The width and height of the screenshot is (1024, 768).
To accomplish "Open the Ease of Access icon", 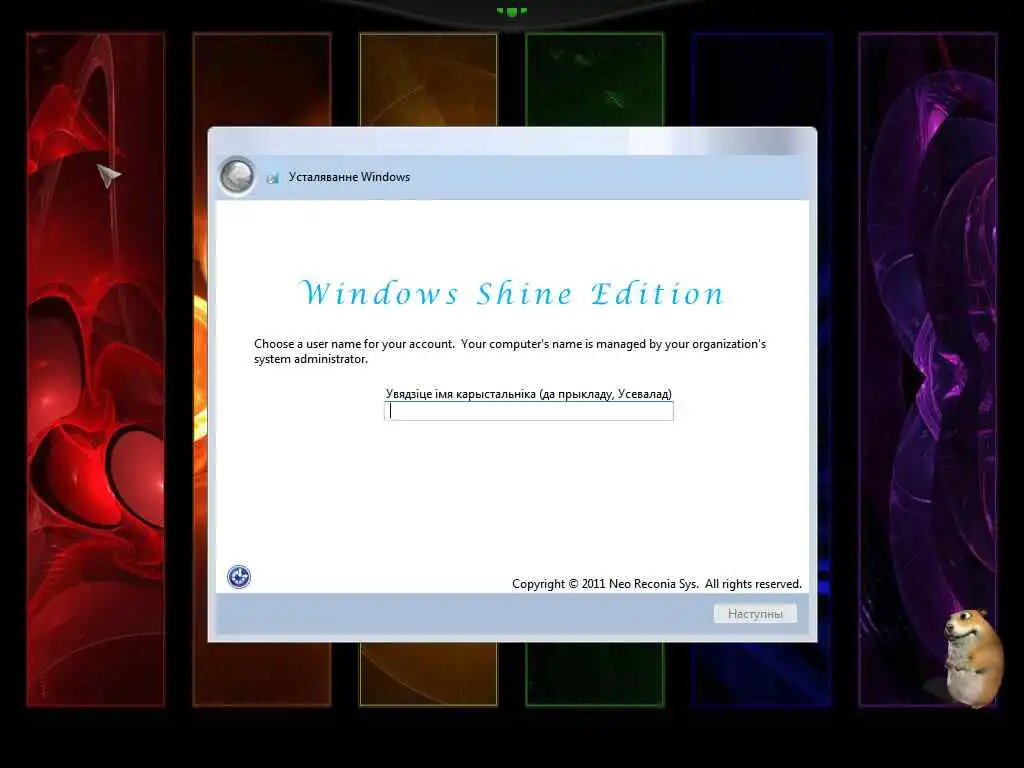I will pos(239,577).
